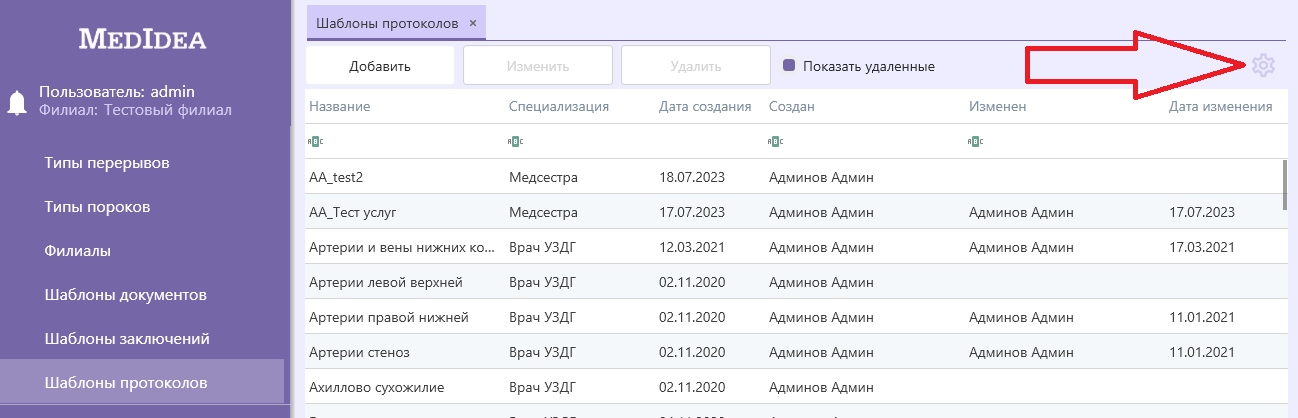
Task: Open filter operator icon under Специализация
Action: (515, 141)
